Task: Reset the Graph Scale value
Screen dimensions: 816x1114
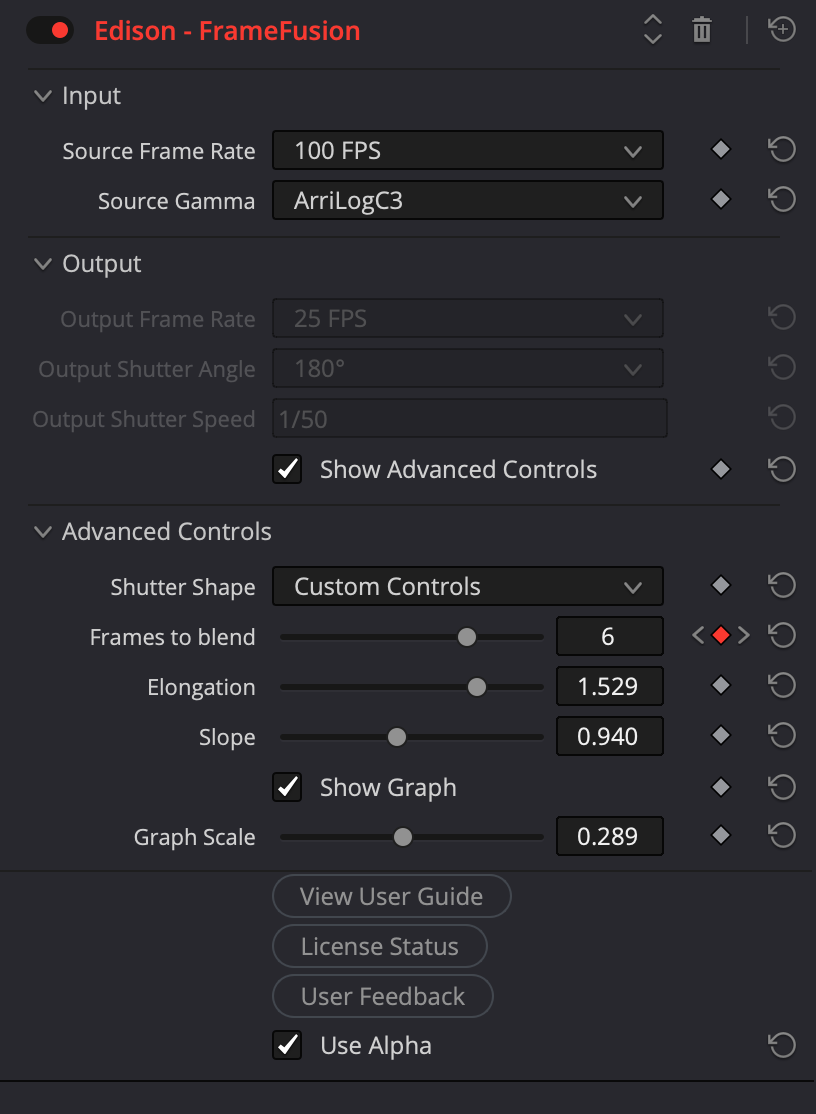Action: [x=782, y=836]
